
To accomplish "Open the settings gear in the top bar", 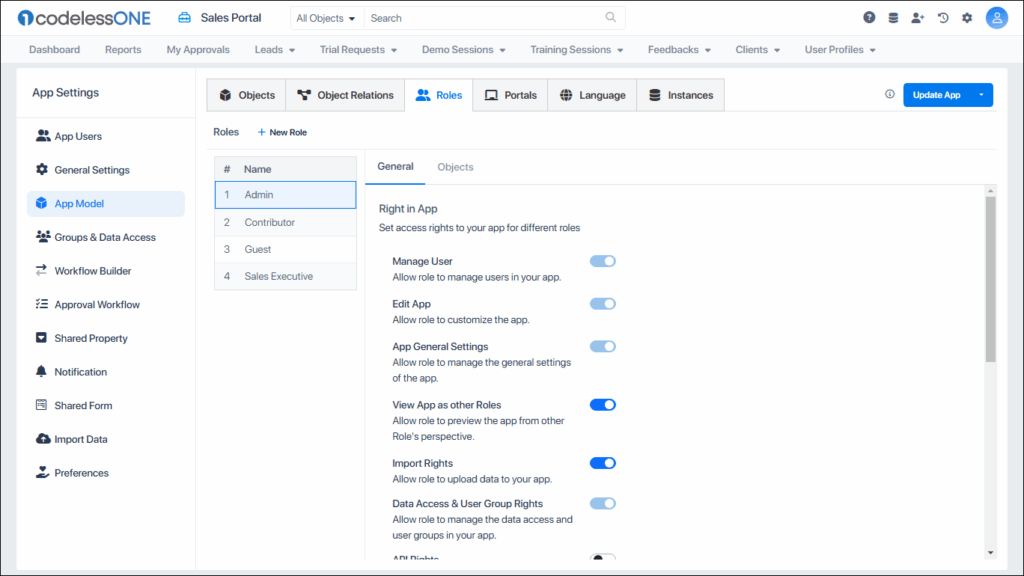I will tap(966, 17).
